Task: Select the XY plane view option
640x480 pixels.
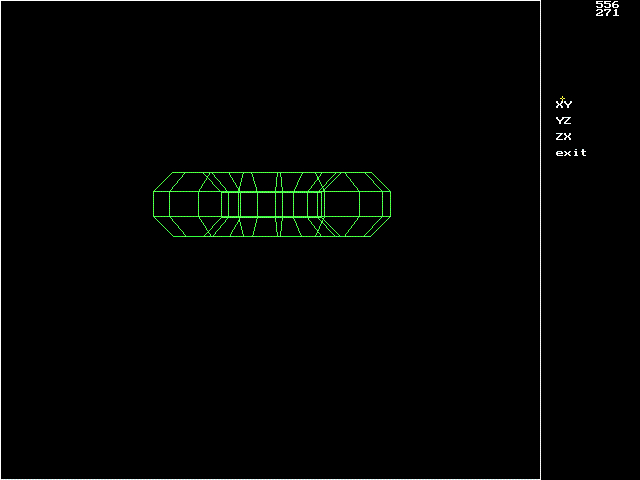Action: tap(564, 104)
